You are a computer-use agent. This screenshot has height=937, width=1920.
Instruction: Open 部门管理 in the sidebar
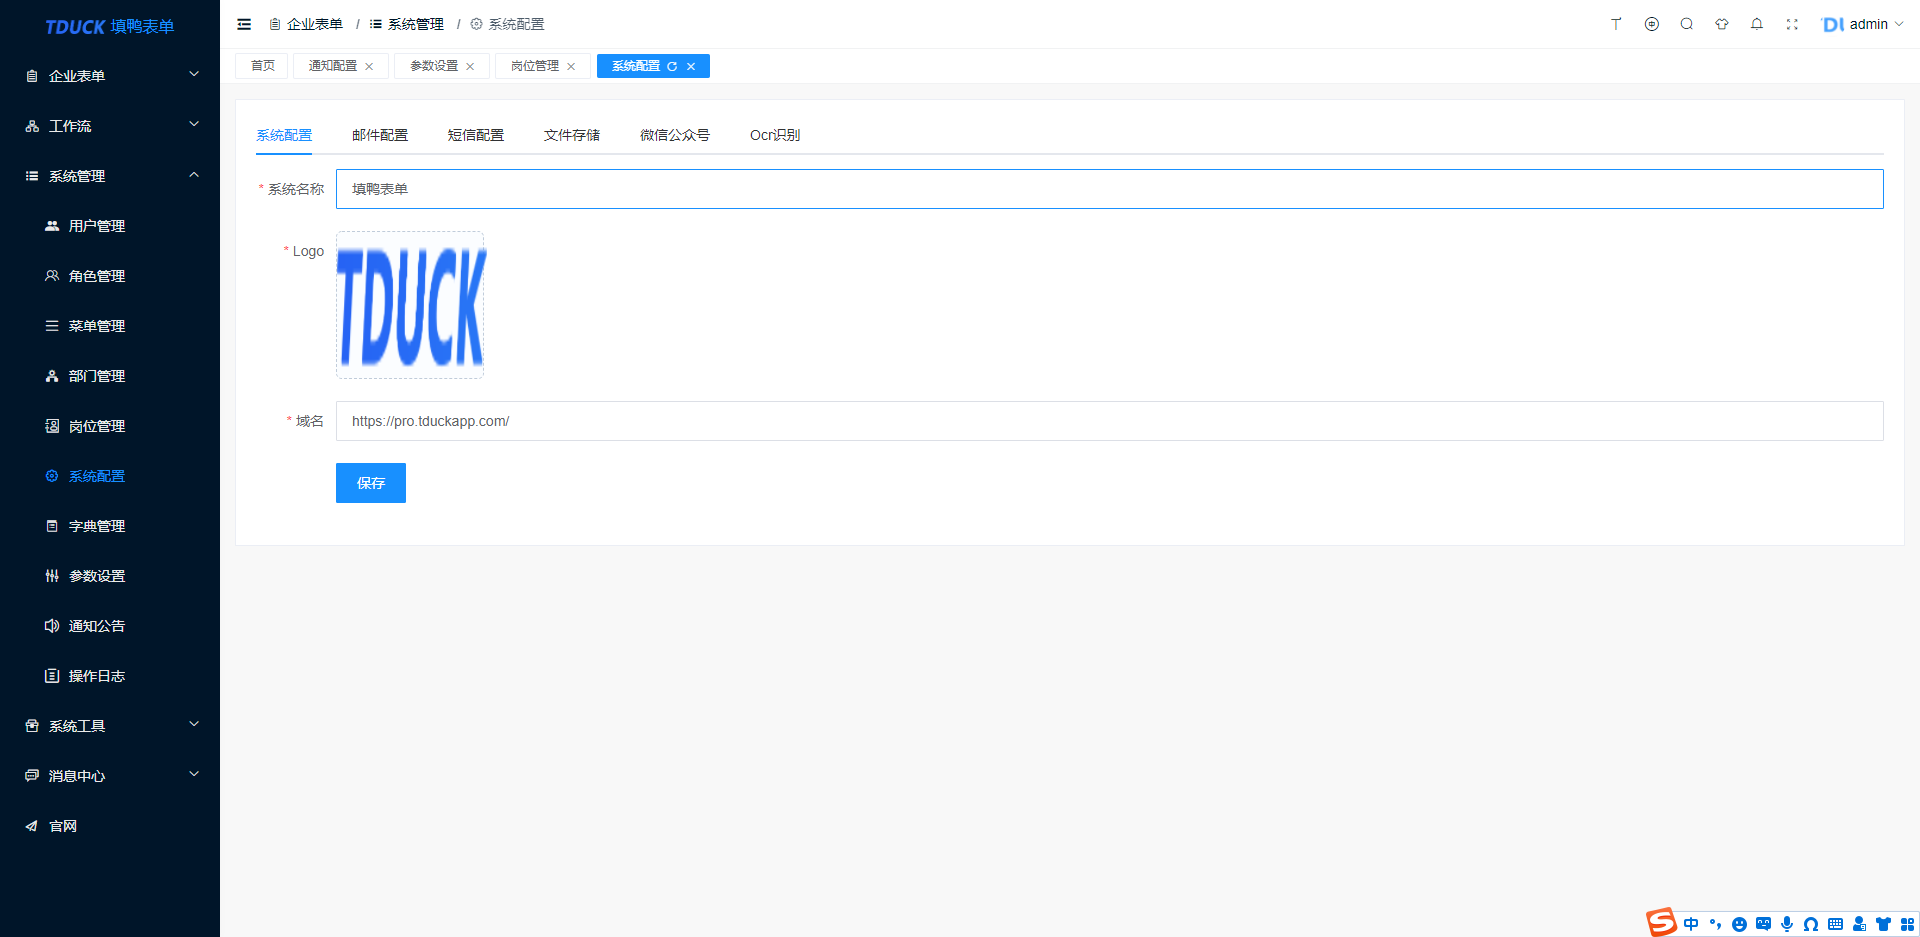pos(110,376)
